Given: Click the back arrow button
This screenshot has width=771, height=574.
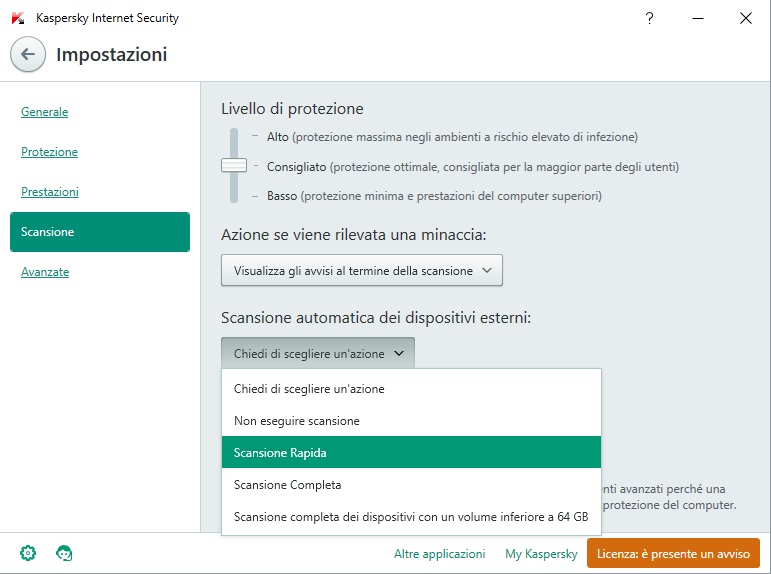Looking at the screenshot, I should [x=28, y=55].
